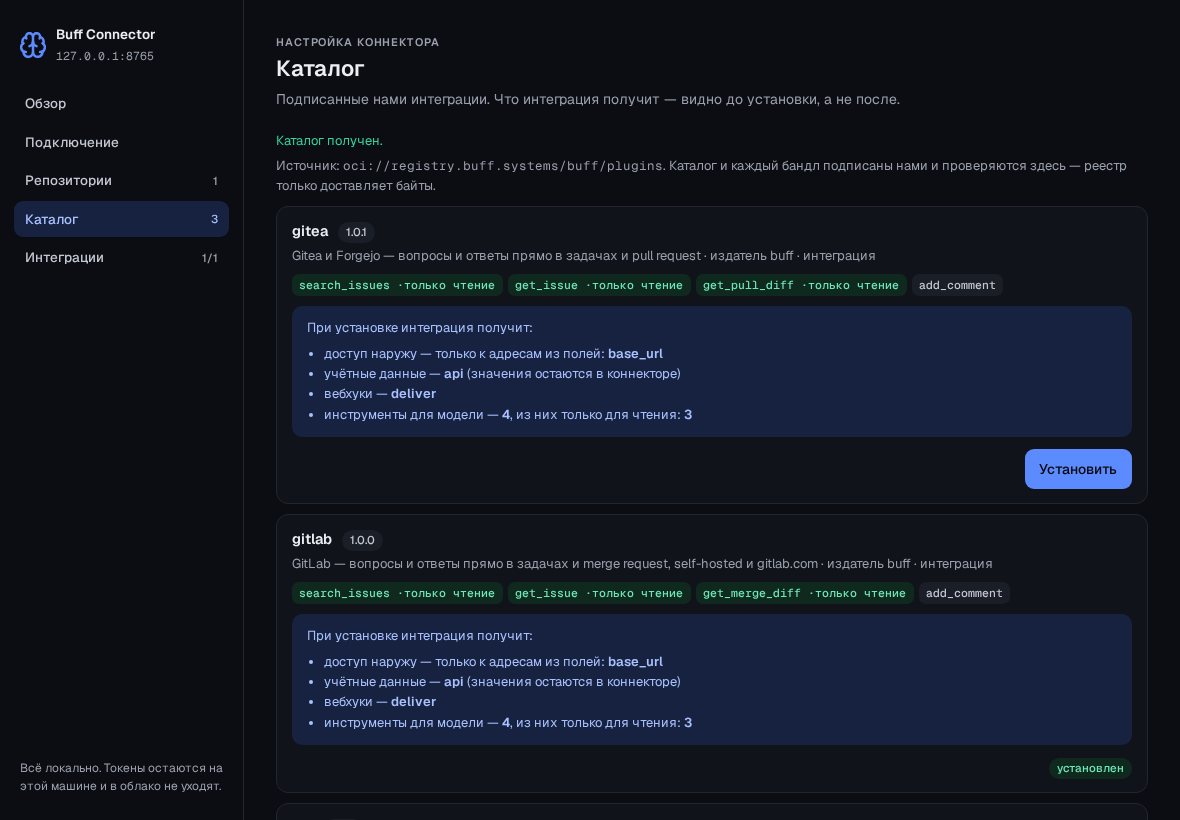The image size is (1180, 820).
Task: Click the Buff Connector brain logo icon
Action: (x=32, y=45)
